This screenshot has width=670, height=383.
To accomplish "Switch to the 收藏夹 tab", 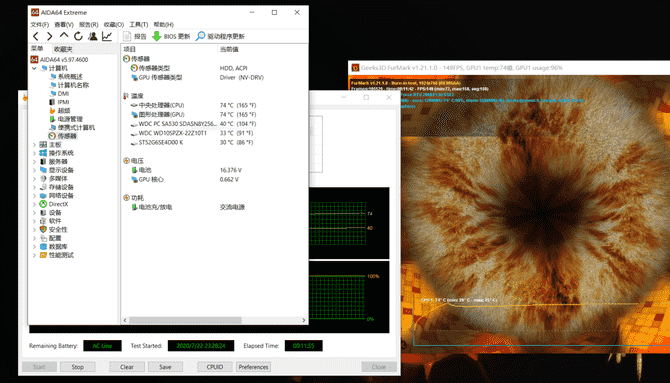I will (63, 49).
